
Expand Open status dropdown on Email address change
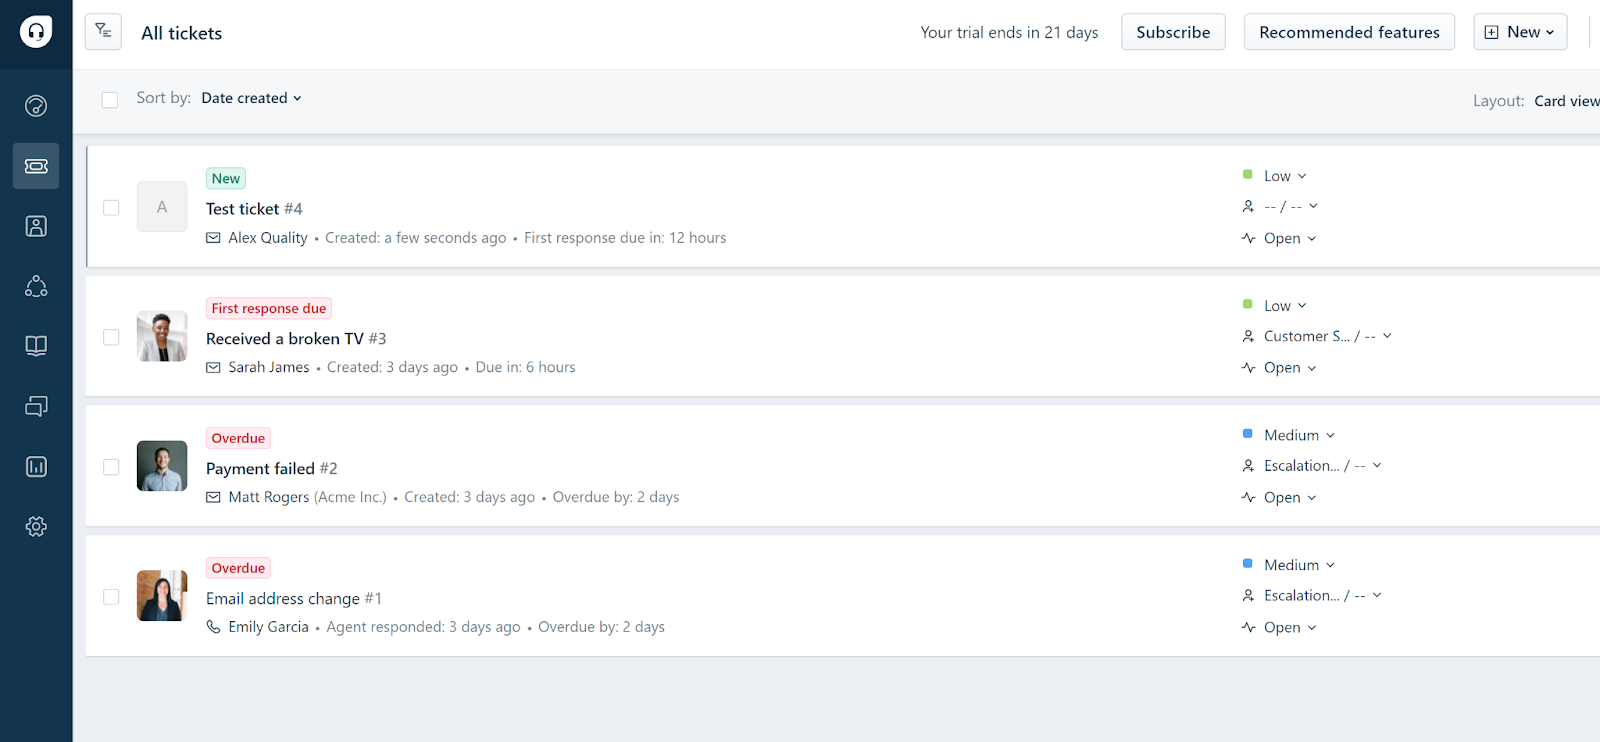click(1290, 627)
